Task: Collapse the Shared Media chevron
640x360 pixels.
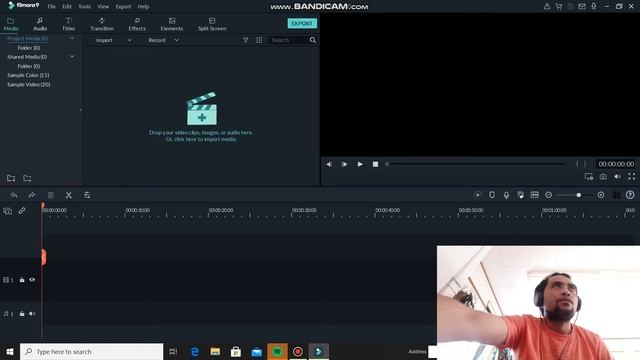Action: tap(72, 57)
